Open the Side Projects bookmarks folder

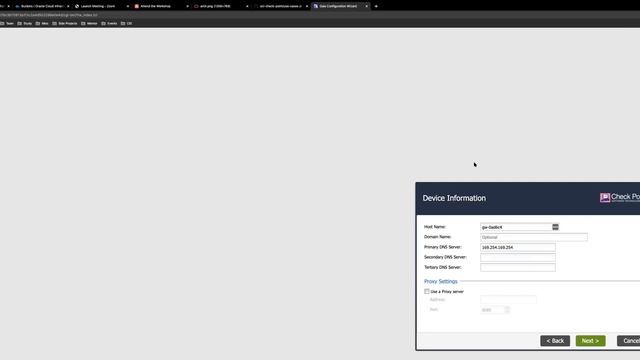(x=65, y=23)
